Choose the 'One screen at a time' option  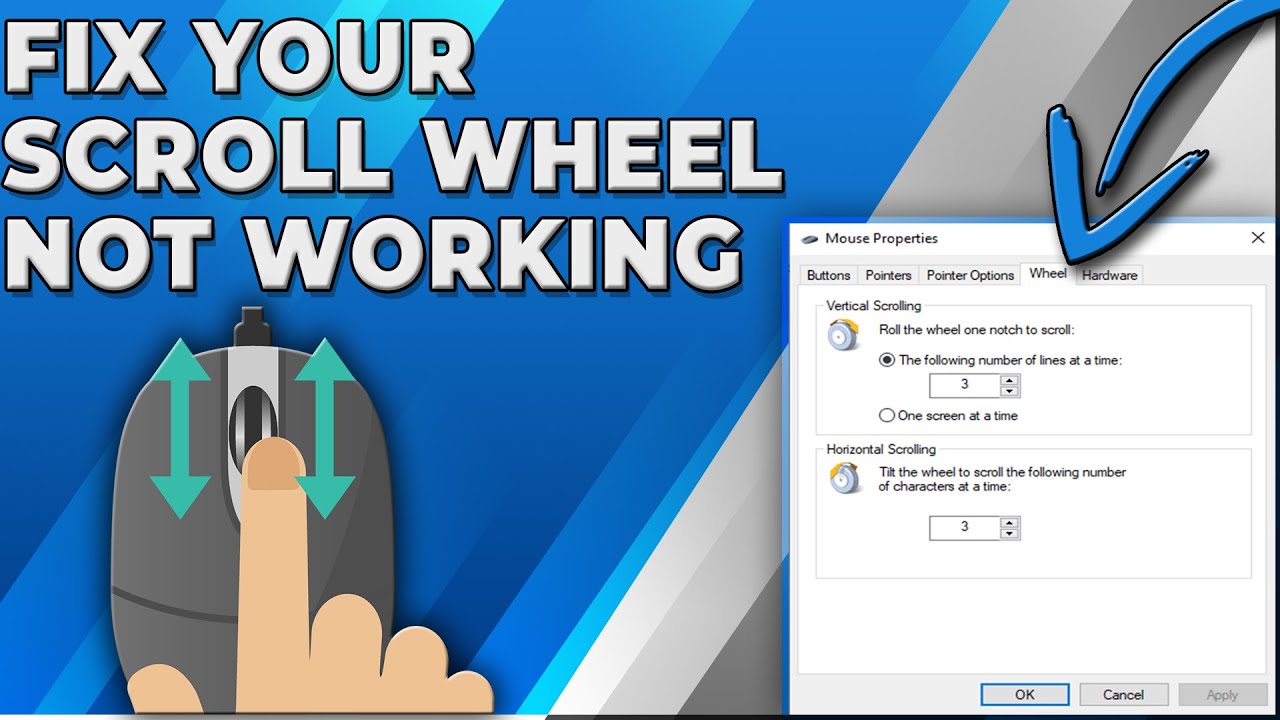(x=948, y=415)
